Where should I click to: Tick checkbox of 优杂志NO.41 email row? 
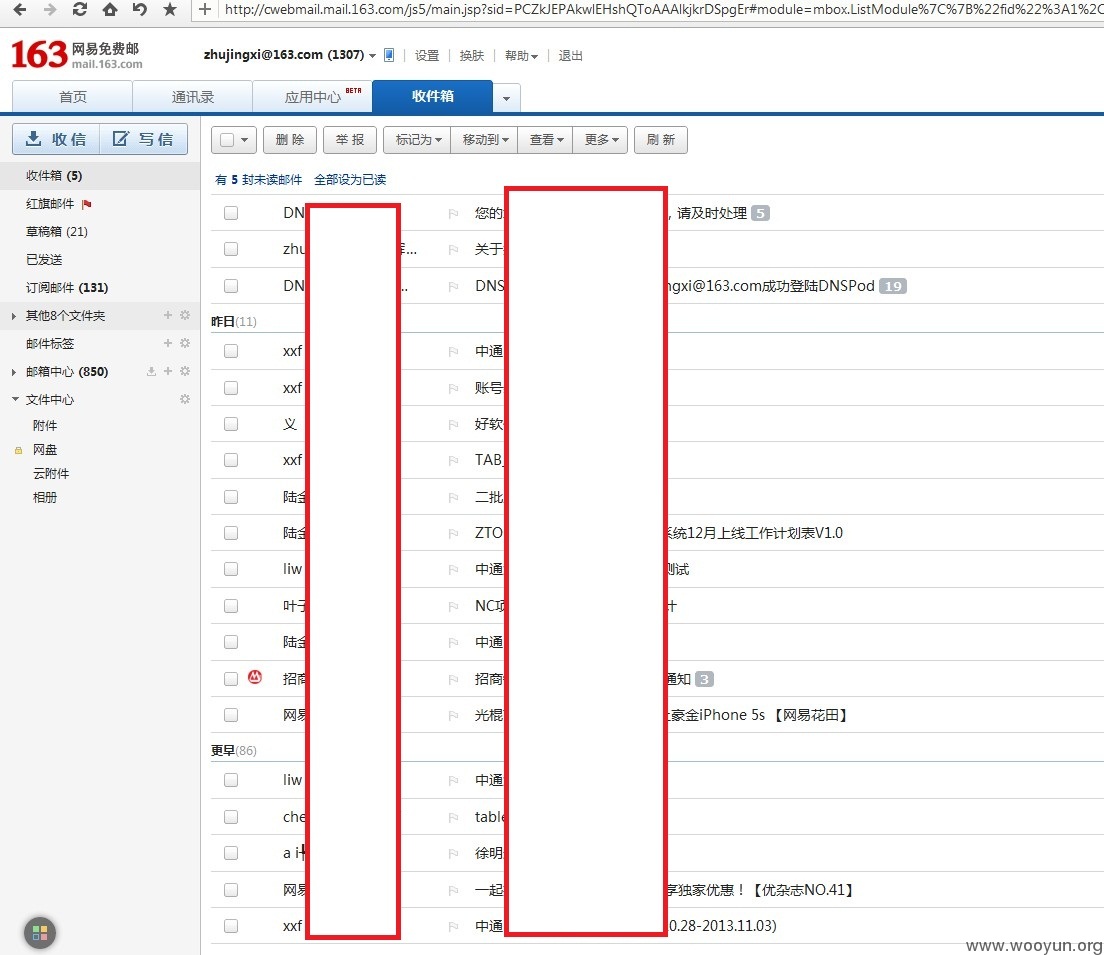(231, 890)
